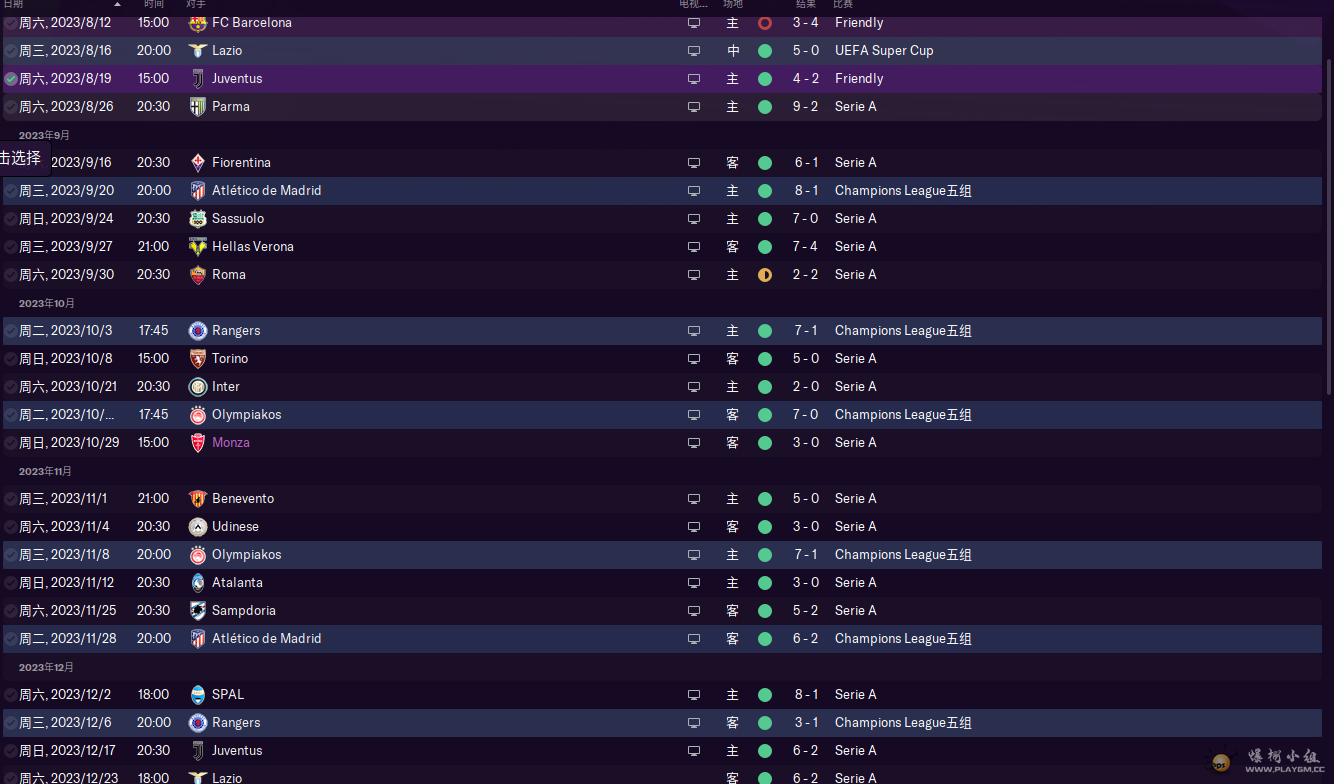This screenshot has width=1334, height=784.
Task: Click the Hellas Verona club crest
Action: [197, 247]
